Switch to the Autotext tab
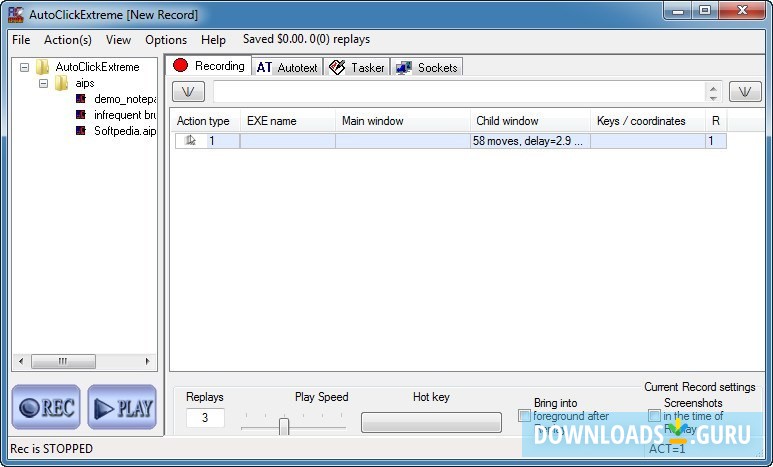This screenshot has width=773, height=467. [x=287, y=67]
